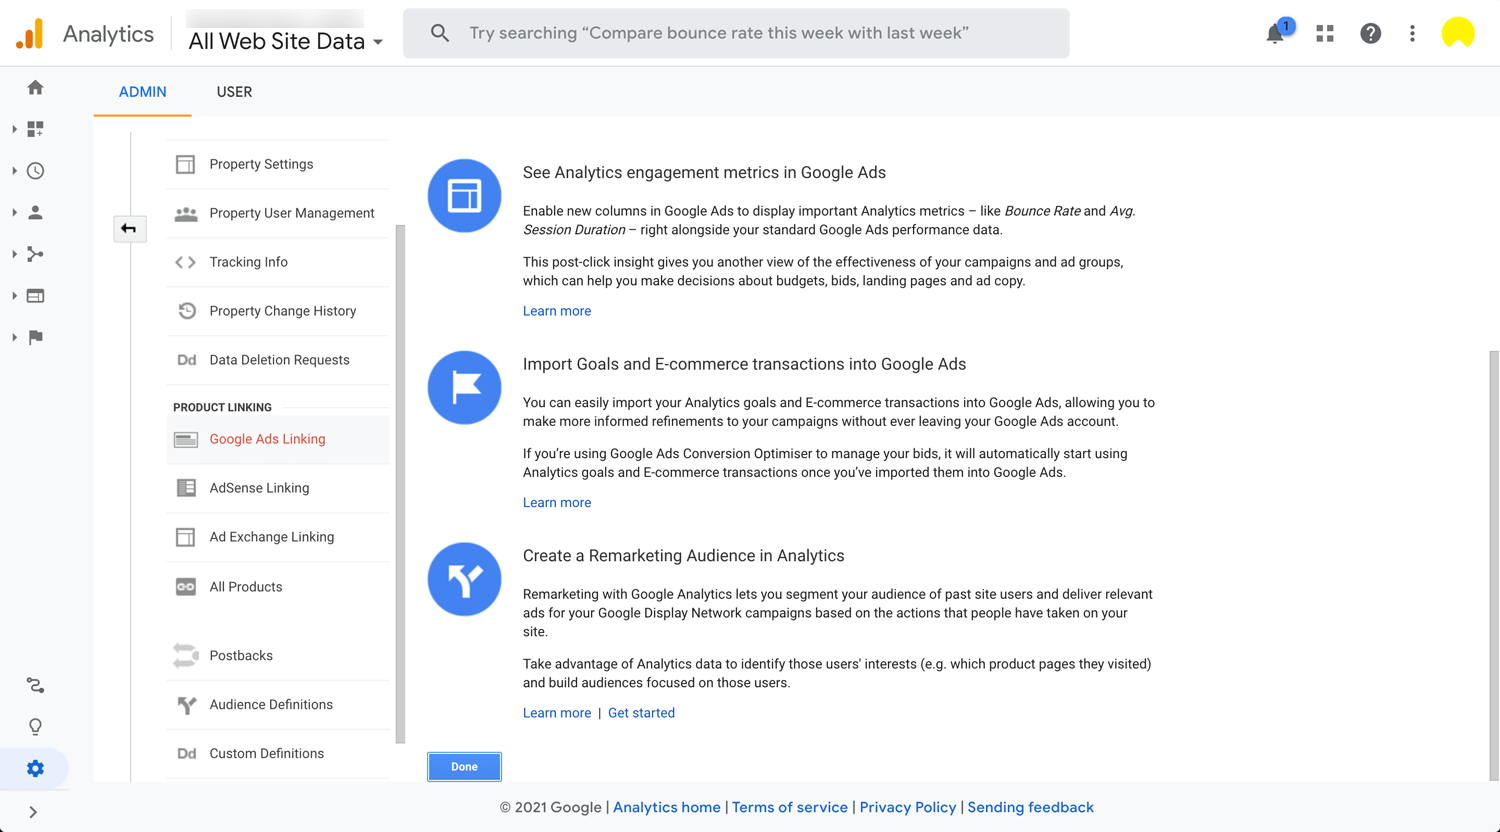This screenshot has width=1500, height=832.
Task: Select AdSense Linking menu item
Action: click(x=278, y=488)
